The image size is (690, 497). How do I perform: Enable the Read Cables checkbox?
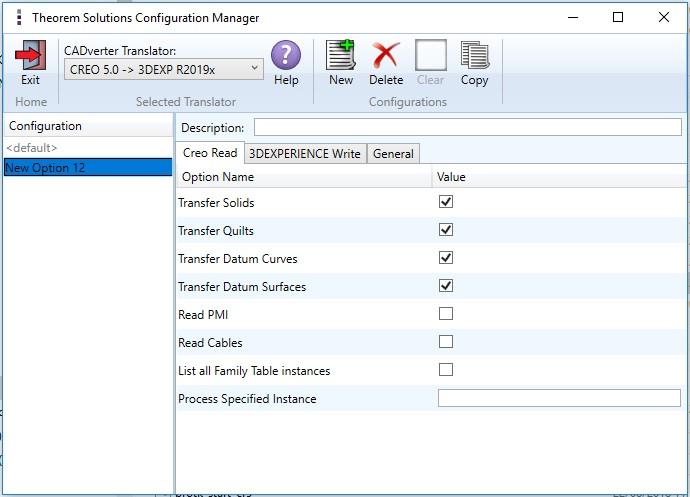(x=446, y=342)
